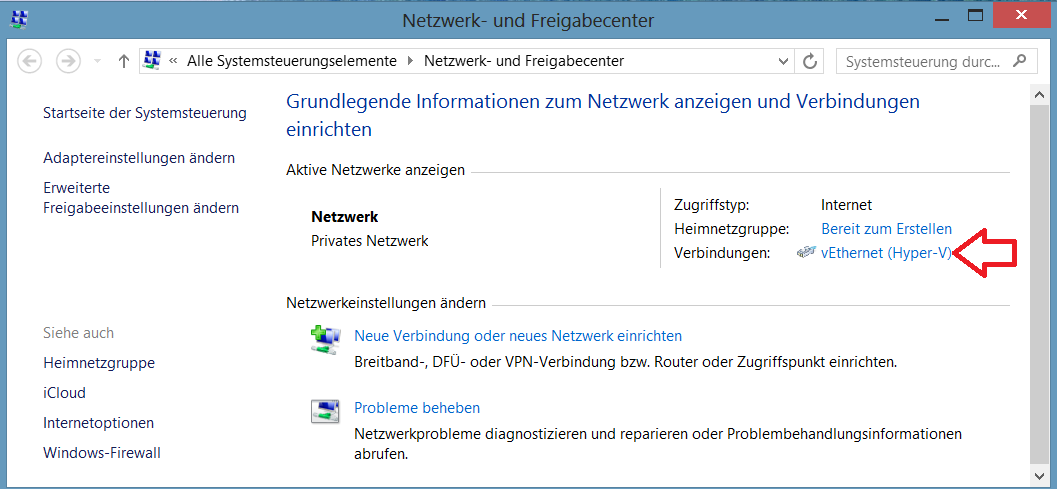Expand the breadcrumb chevron before Alle Systemsteuerungselemente
1057x489 pixels.
point(173,61)
